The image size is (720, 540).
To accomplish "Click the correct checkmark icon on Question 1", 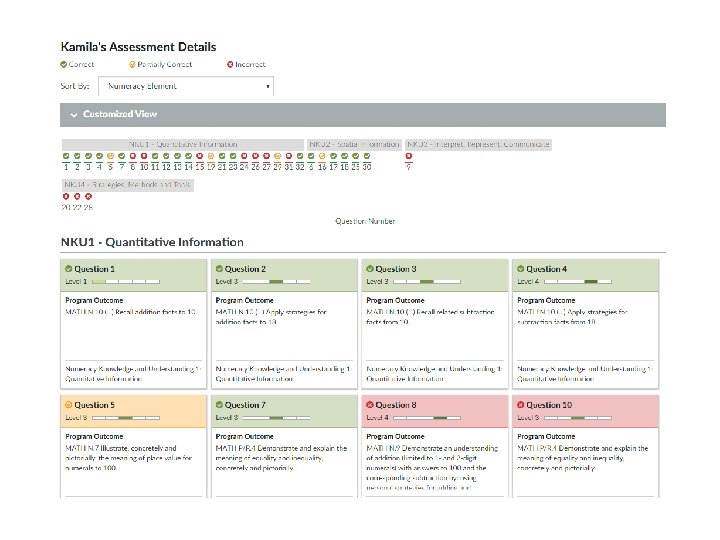I will 68,269.
